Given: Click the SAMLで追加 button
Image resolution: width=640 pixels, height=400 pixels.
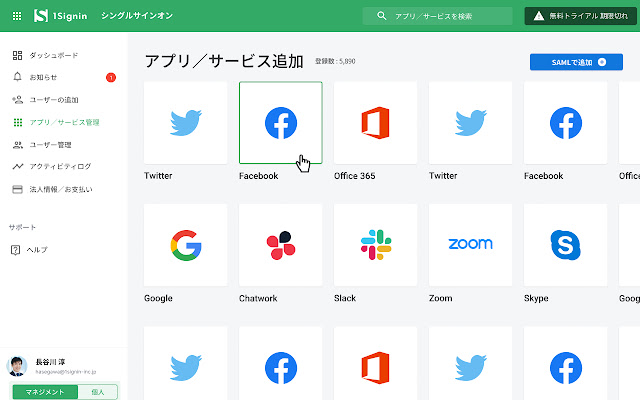Looking at the screenshot, I should point(576,62).
